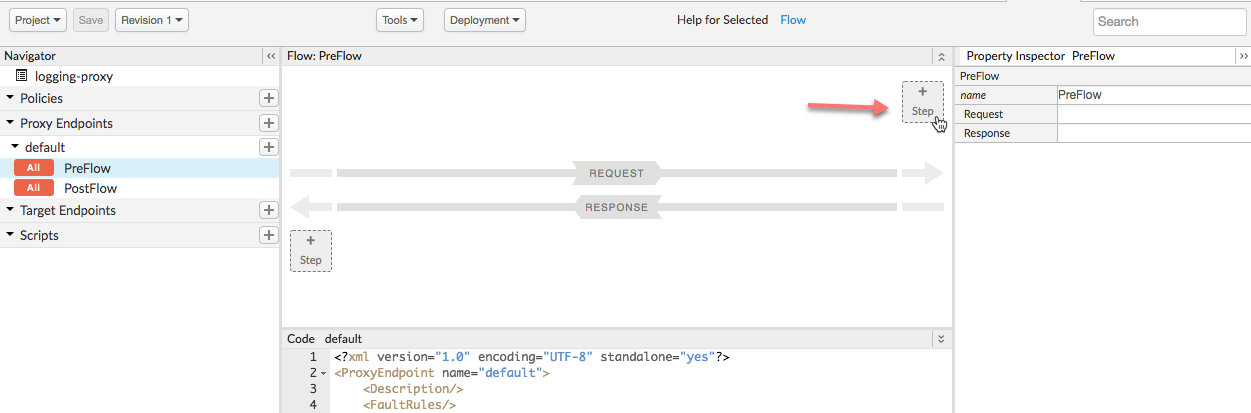Screen dimensions: 1251x413
Task: Collapse the Navigator panel
Action: pyautogui.click(x=270, y=56)
